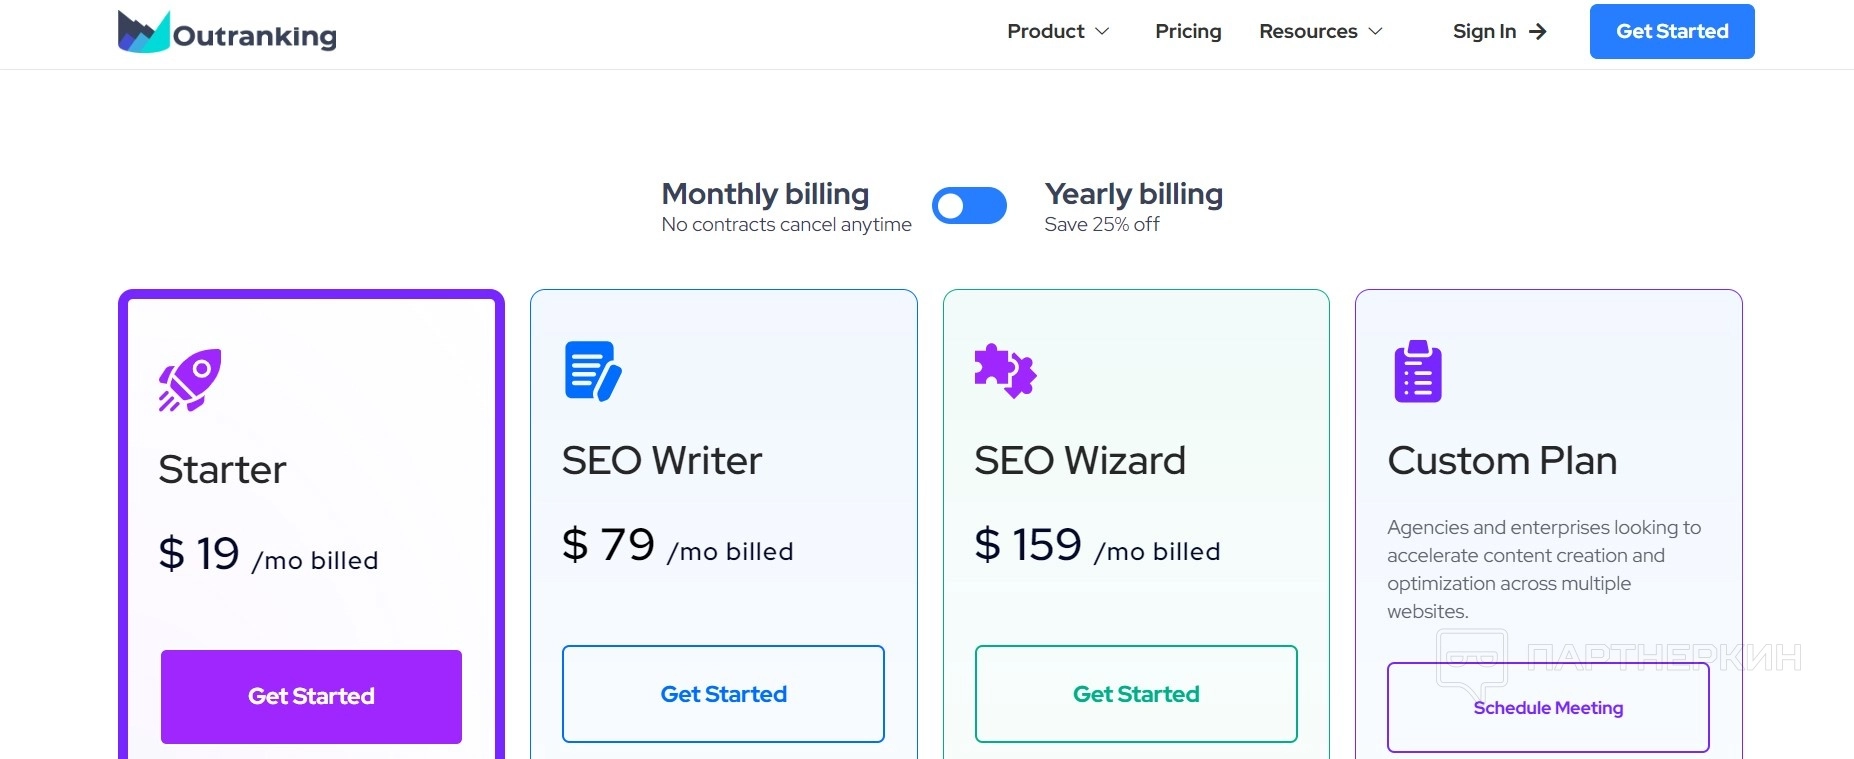Viewport: 1854px width, 759px height.
Task: Toggle the monthly/yearly billing switch
Action: 969,206
